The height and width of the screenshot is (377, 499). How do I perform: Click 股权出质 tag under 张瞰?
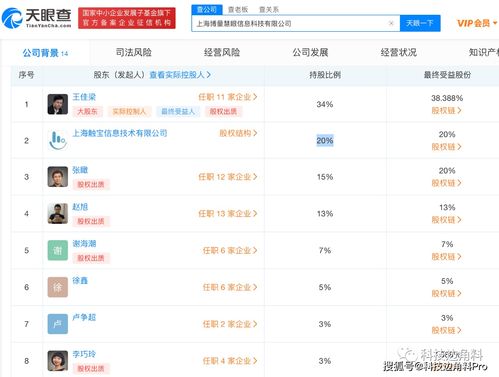[91, 184]
